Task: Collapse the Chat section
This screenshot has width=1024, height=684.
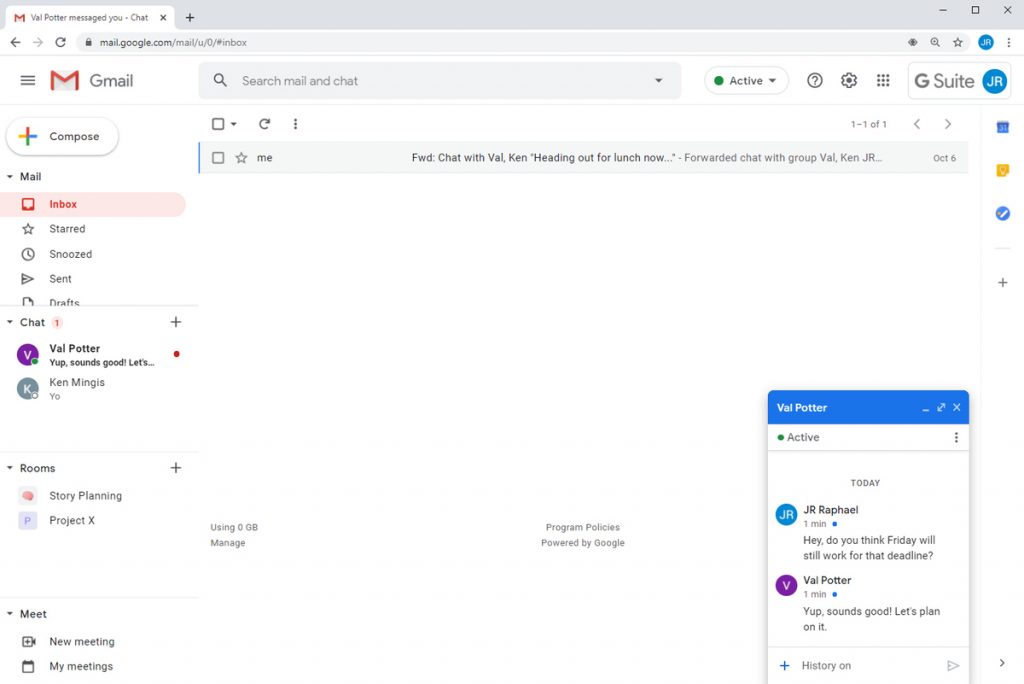Action: pos(10,322)
